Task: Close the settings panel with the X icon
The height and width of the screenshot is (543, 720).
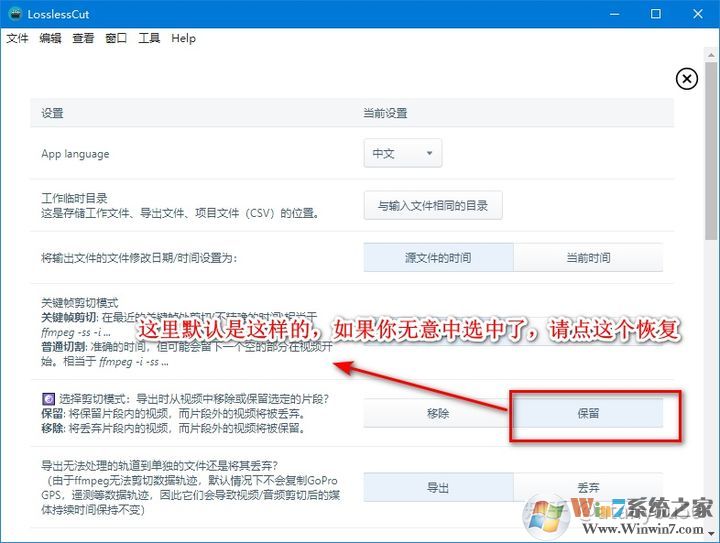Action: click(x=686, y=79)
